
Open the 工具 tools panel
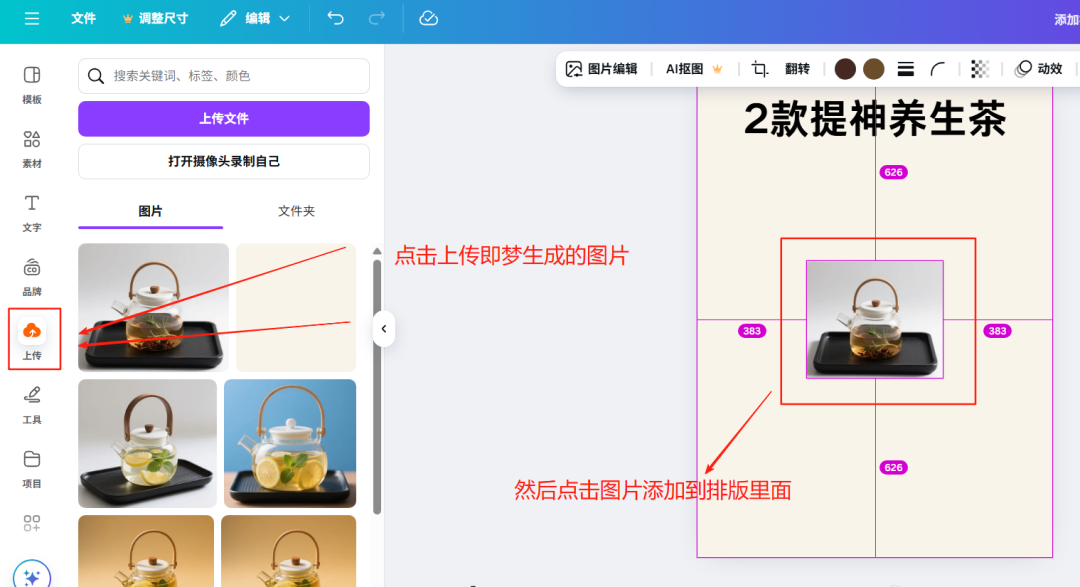pyautogui.click(x=32, y=405)
